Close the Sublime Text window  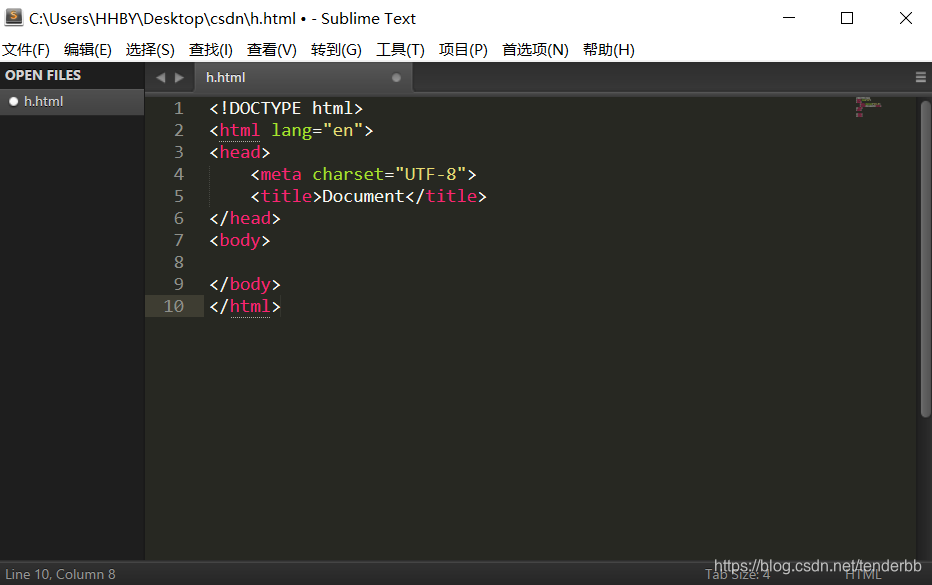pyautogui.click(x=906, y=18)
